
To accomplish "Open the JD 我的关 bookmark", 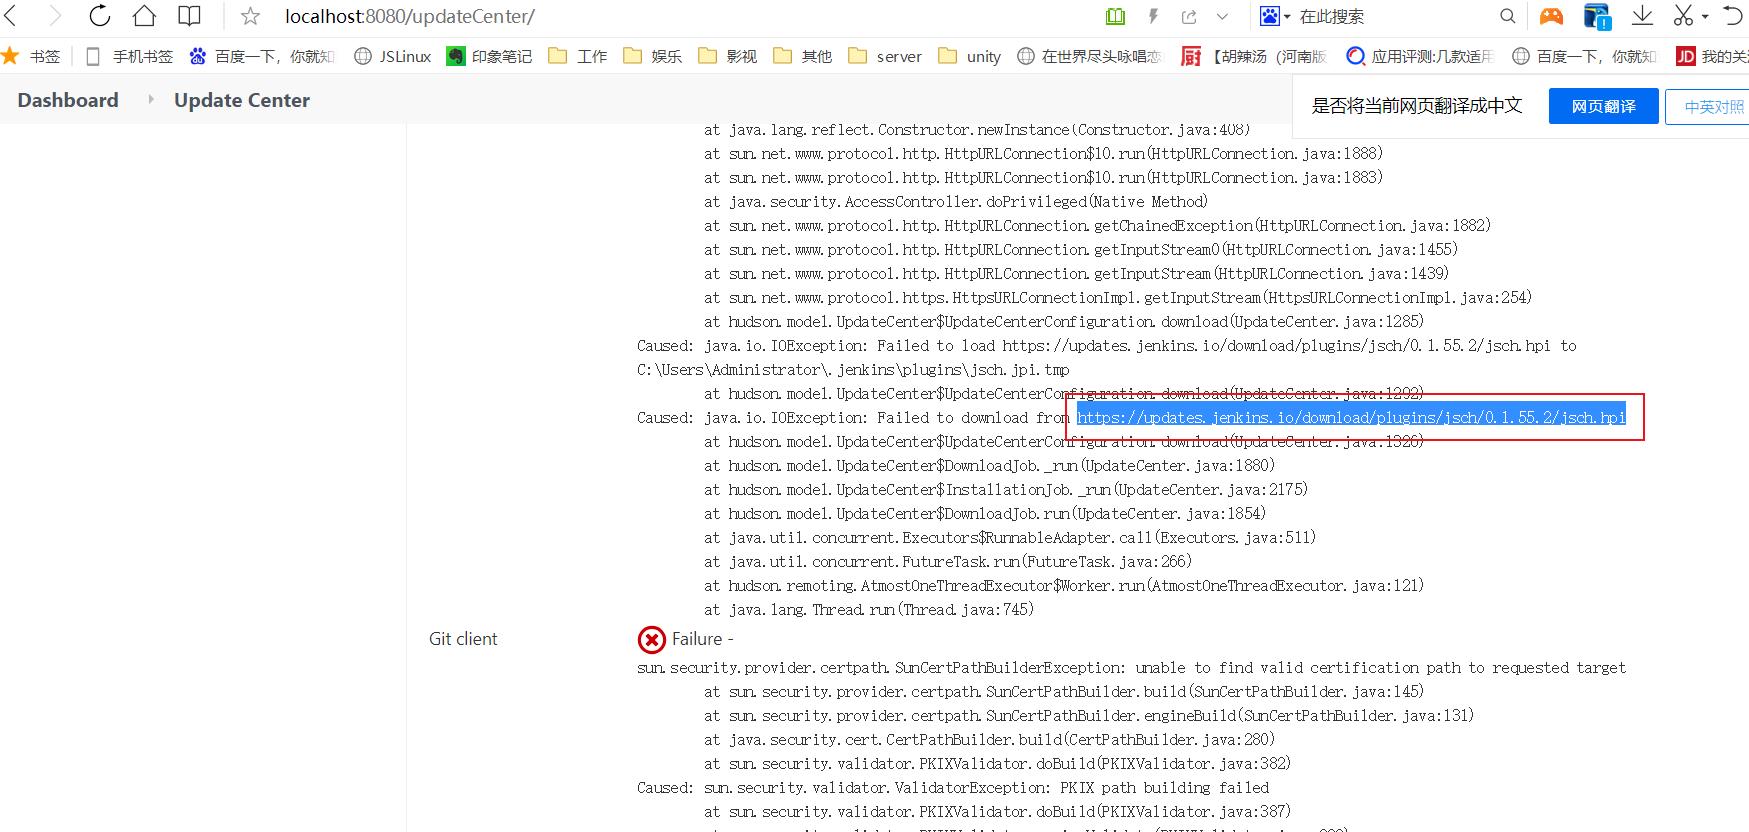I will pos(1712,56).
